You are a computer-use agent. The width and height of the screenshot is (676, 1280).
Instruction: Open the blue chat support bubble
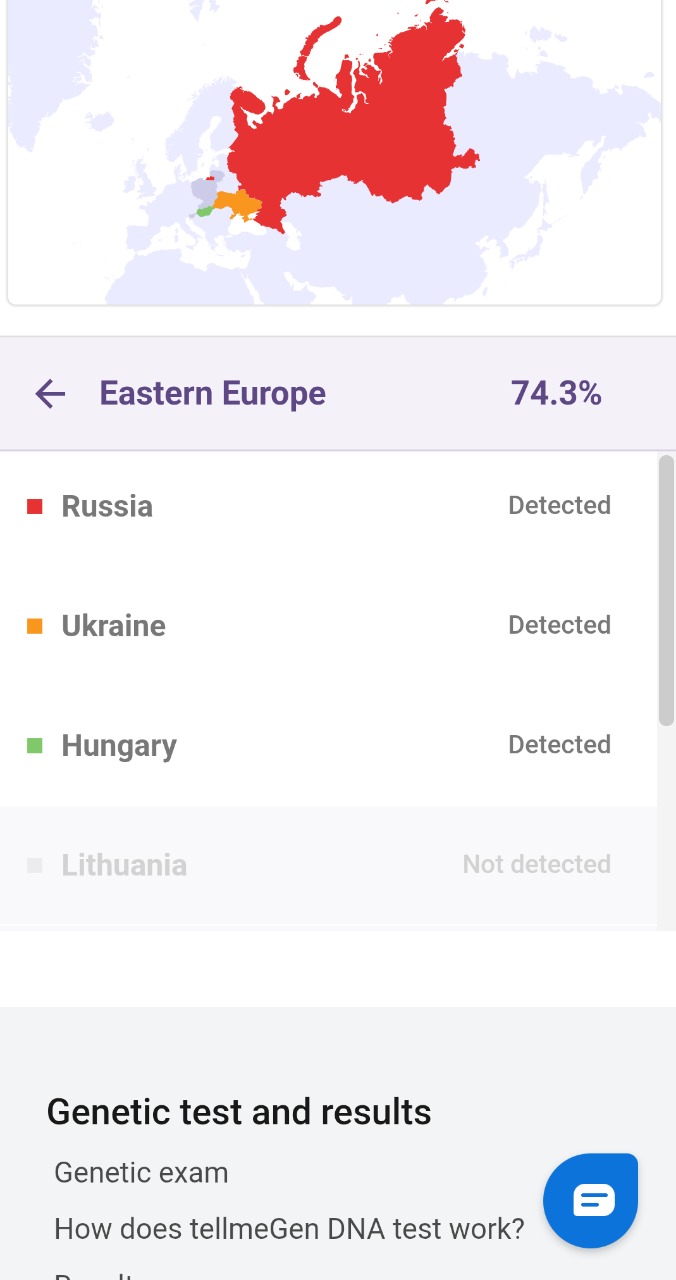(590, 1200)
